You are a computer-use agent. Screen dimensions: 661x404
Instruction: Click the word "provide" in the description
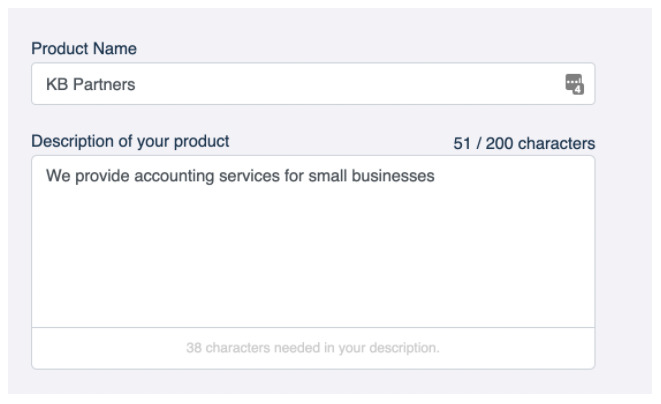tap(102, 176)
